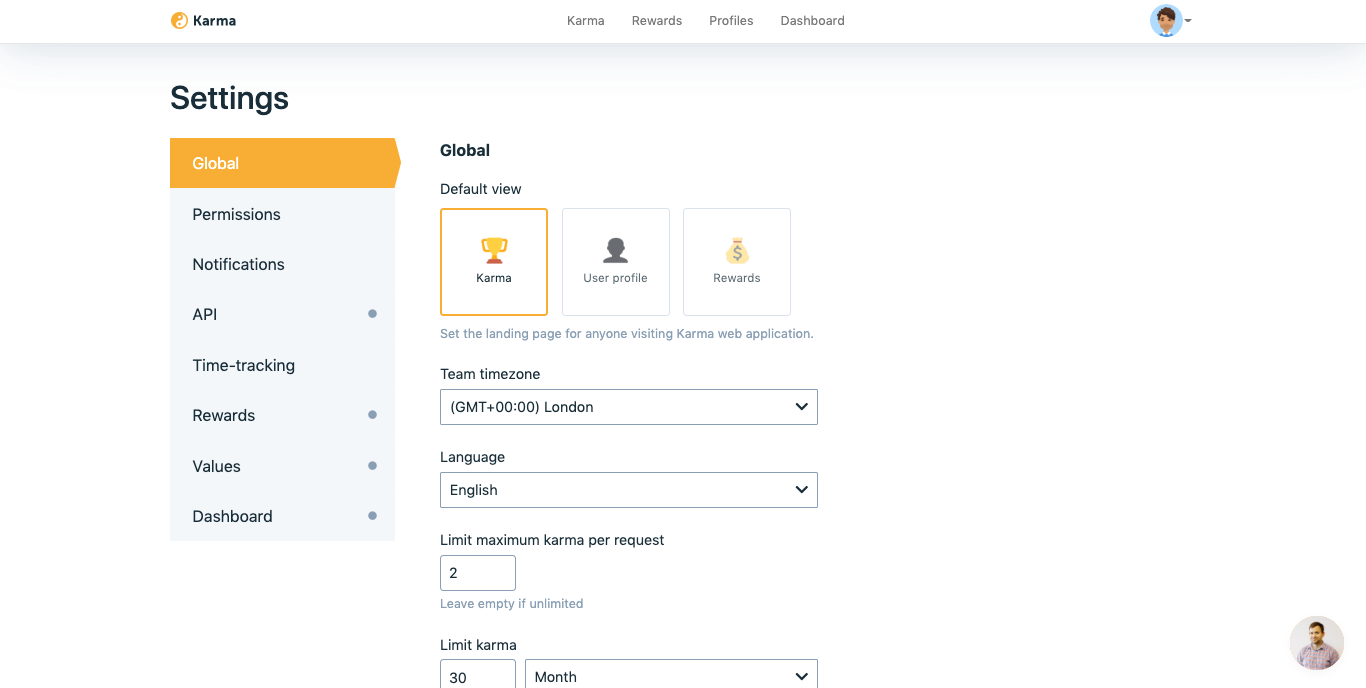Click the 'Language' label

(472, 457)
